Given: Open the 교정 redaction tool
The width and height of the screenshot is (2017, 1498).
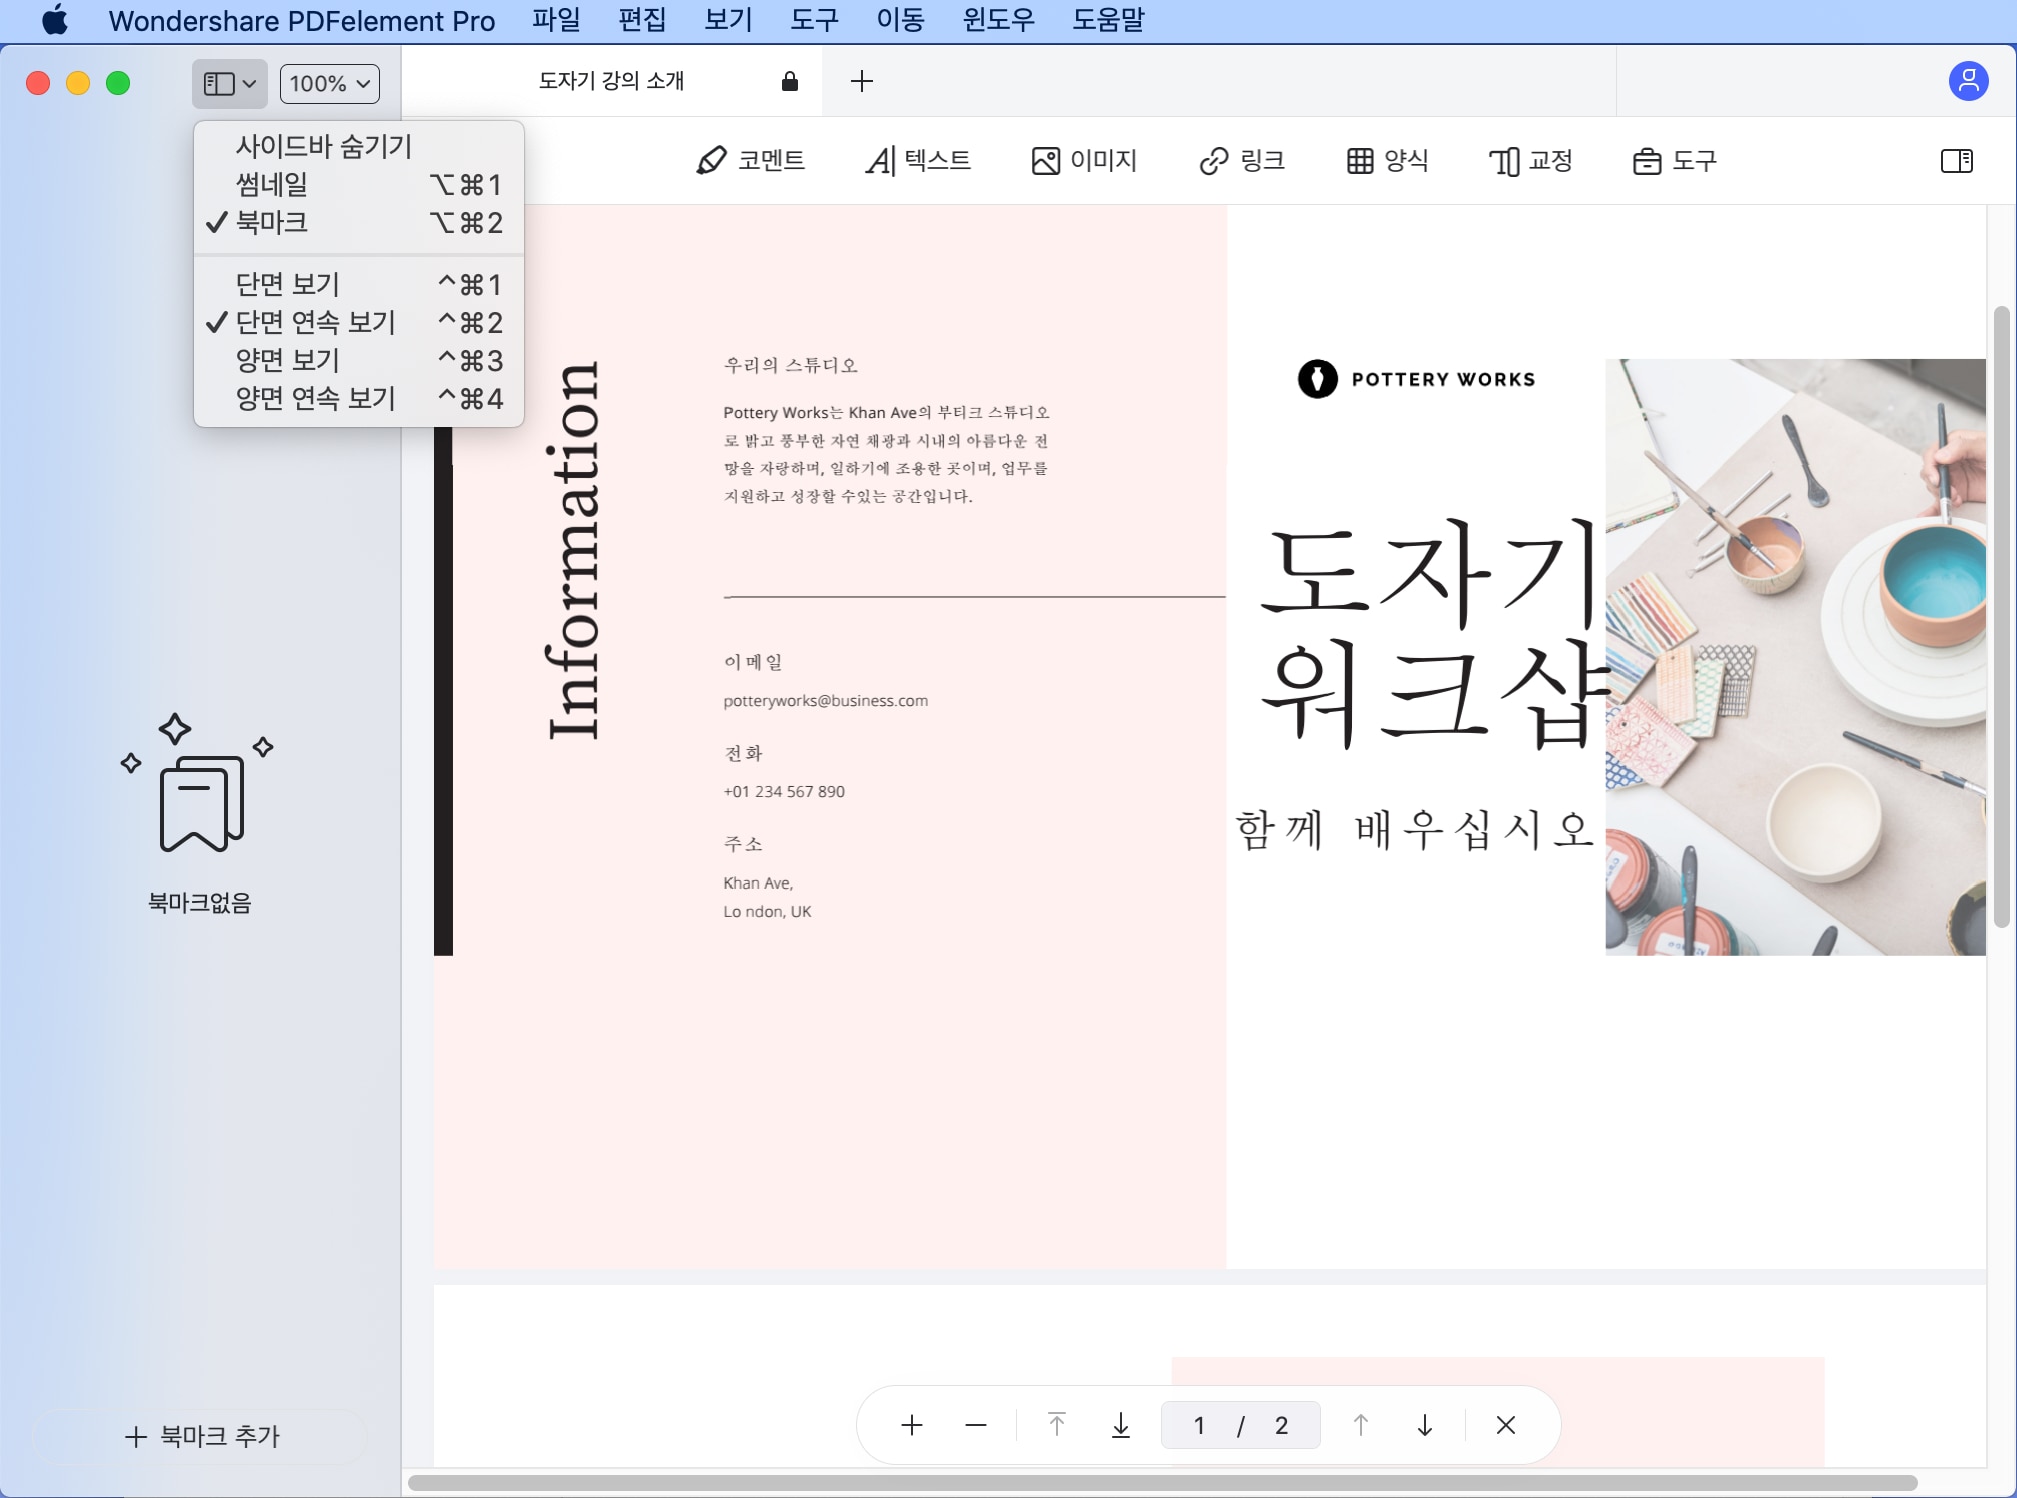Looking at the screenshot, I should (x=1530, y=160).
